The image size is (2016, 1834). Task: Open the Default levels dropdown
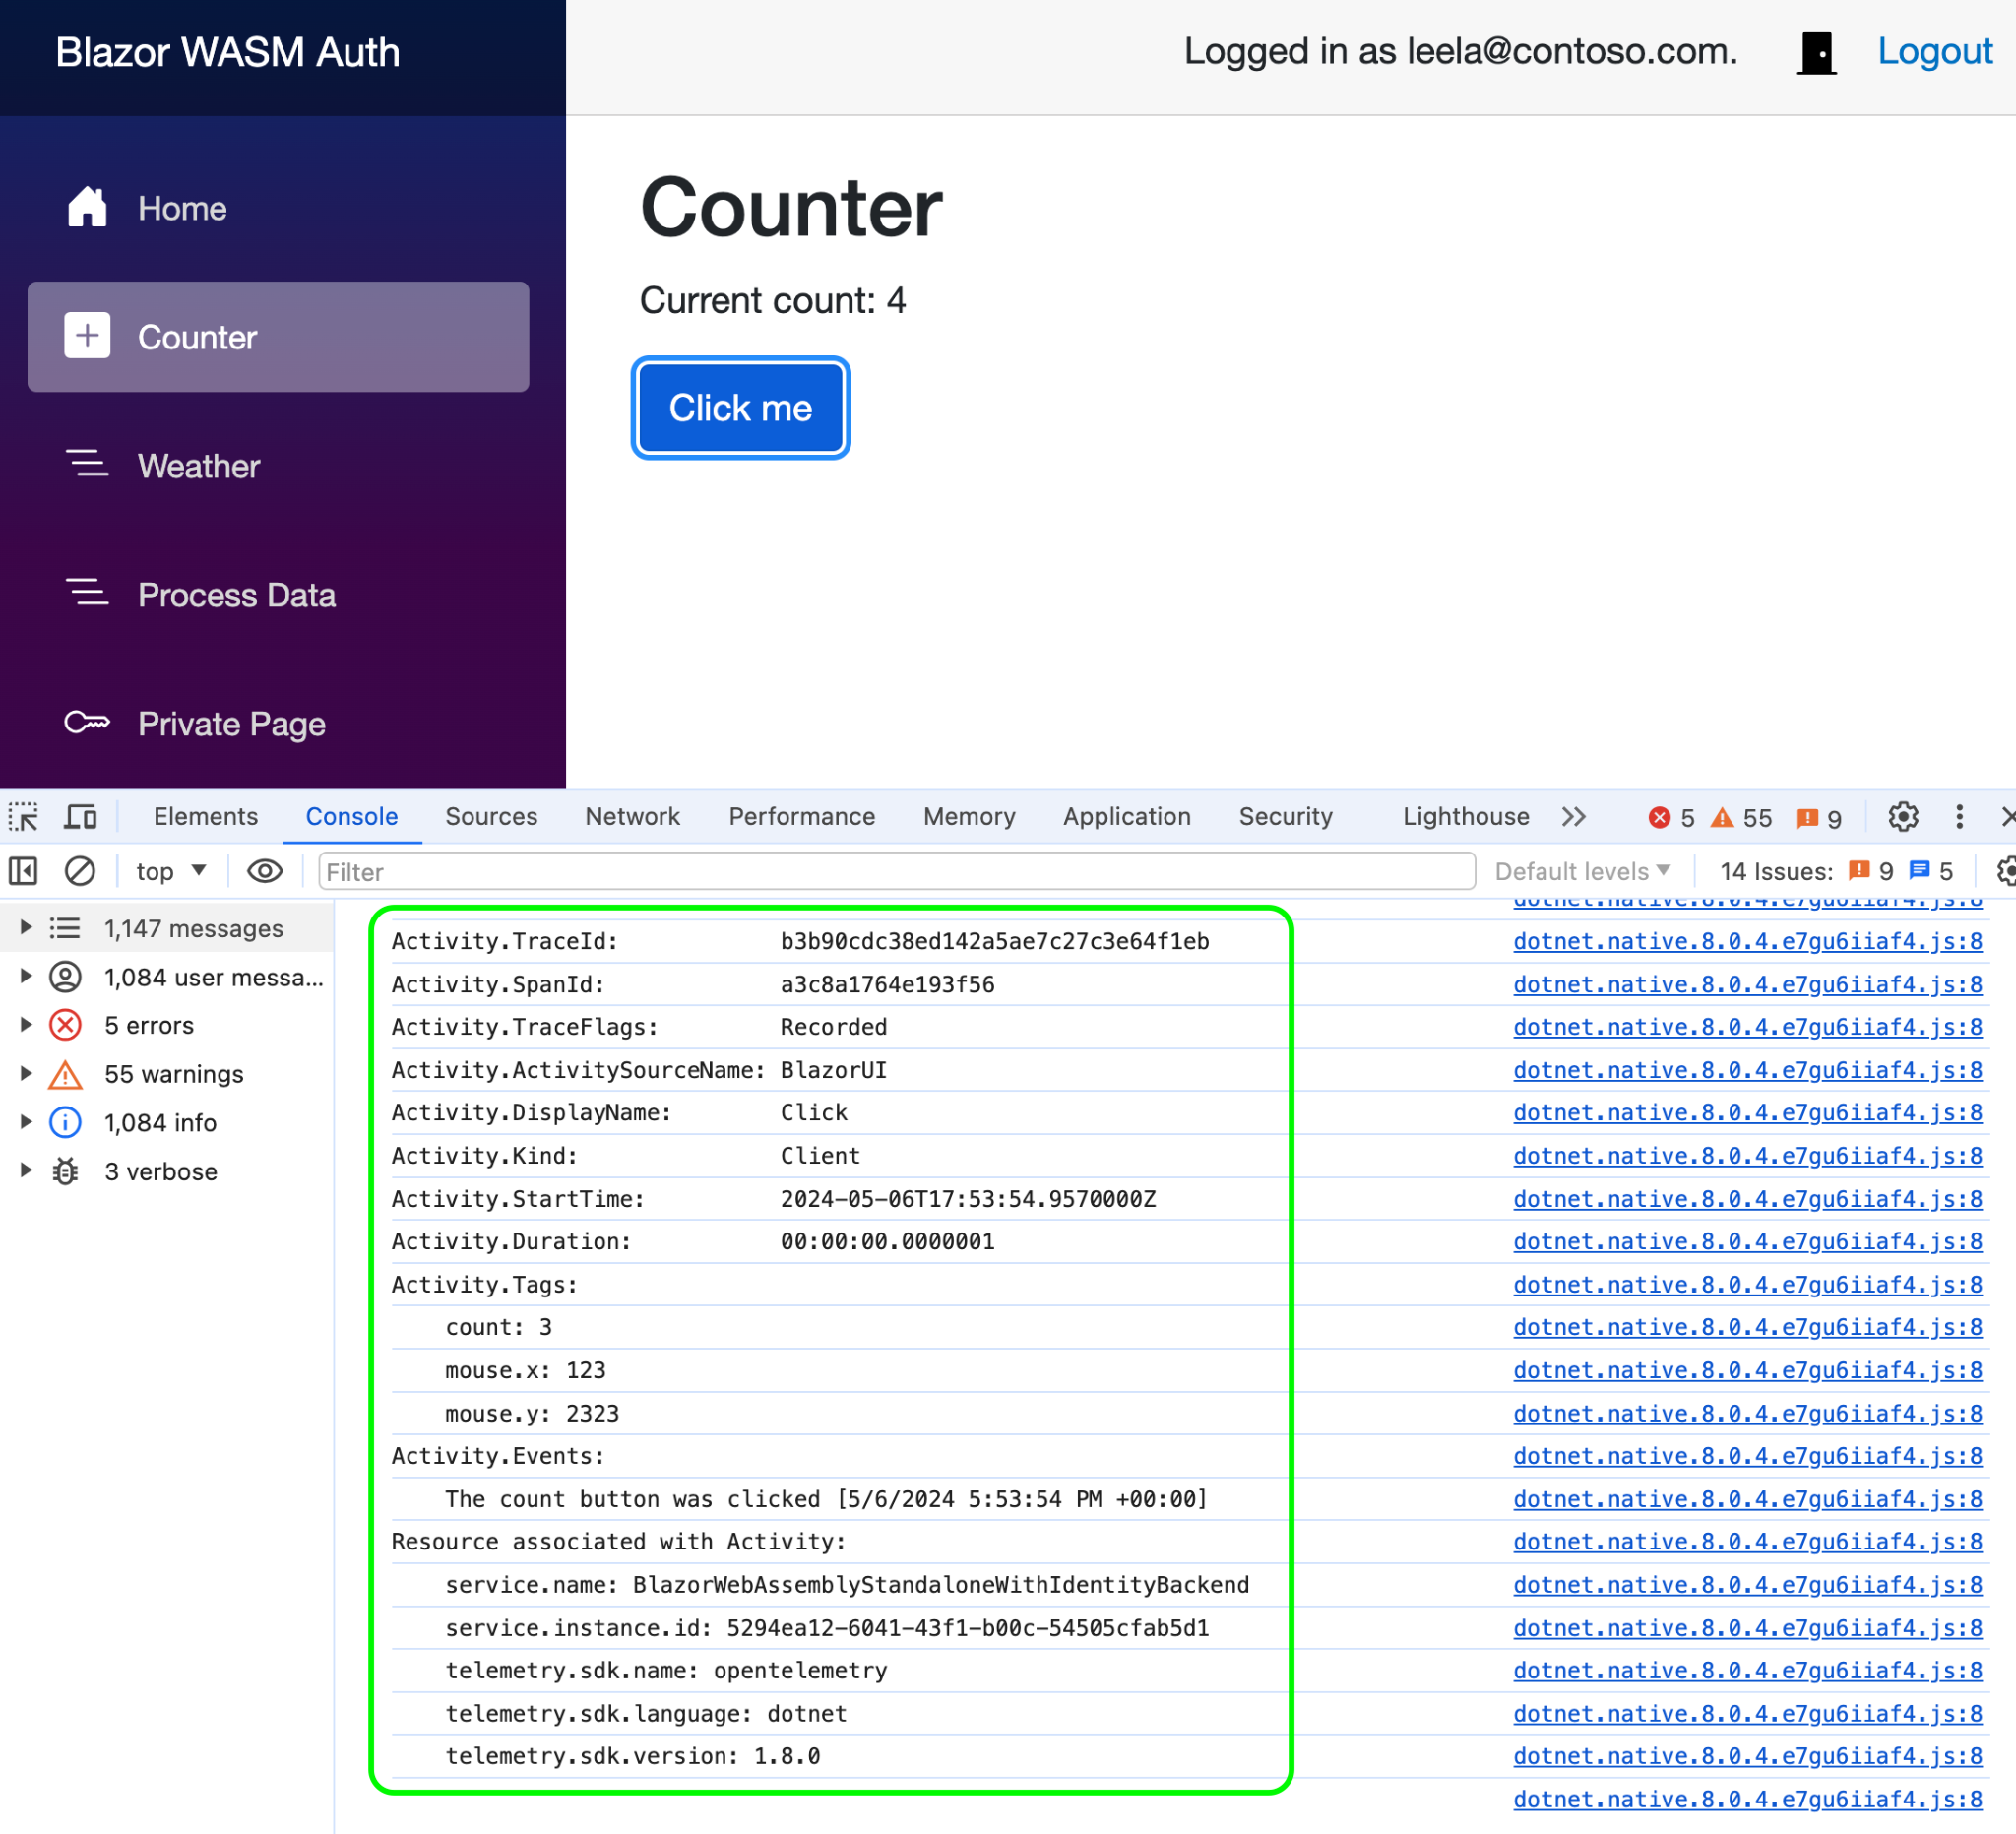pos(1582,871)
